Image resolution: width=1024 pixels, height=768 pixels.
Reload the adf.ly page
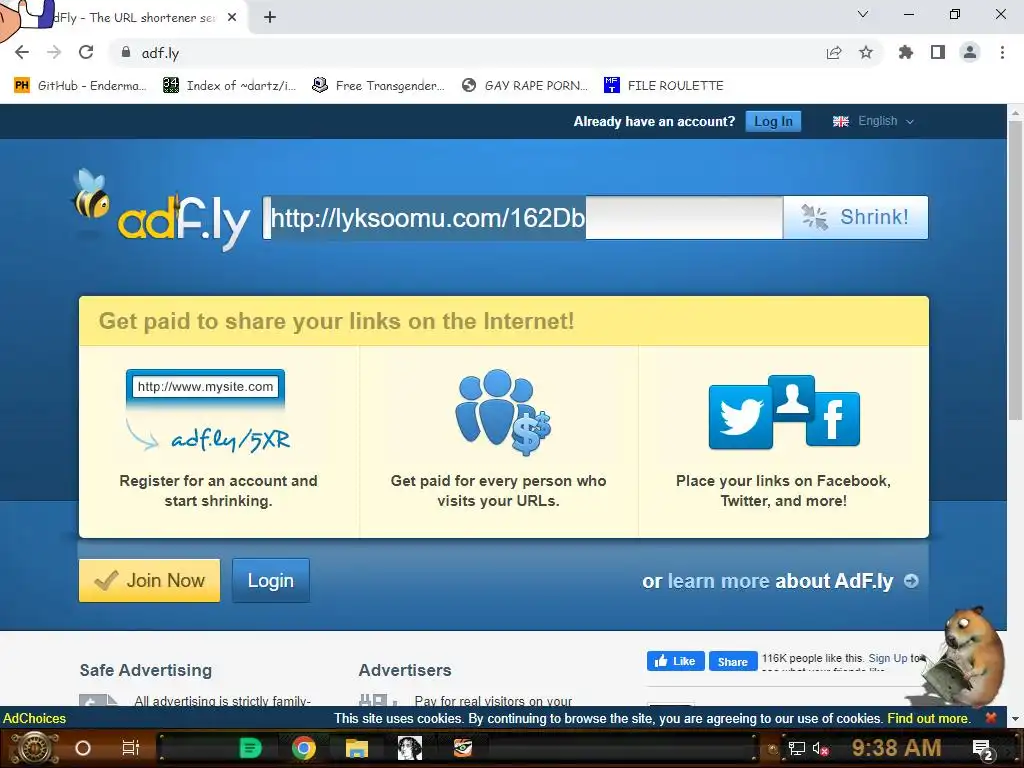(86, 52)
